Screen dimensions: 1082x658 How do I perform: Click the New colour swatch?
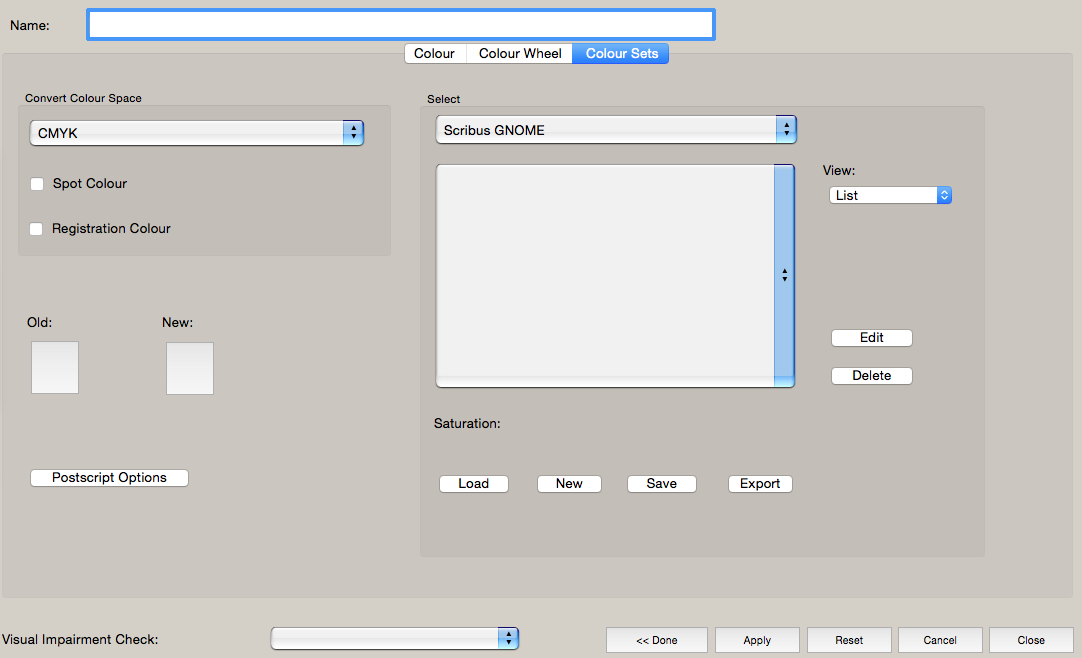pos(190,368)
